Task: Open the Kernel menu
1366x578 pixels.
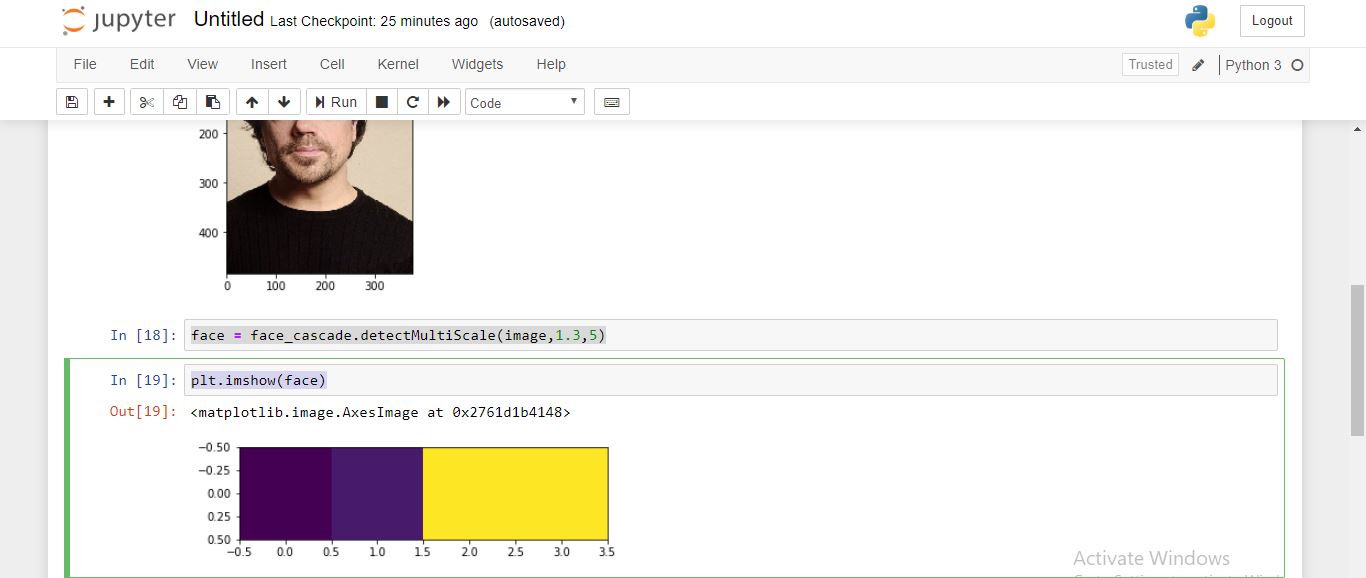Action: (x=398, y=64)
